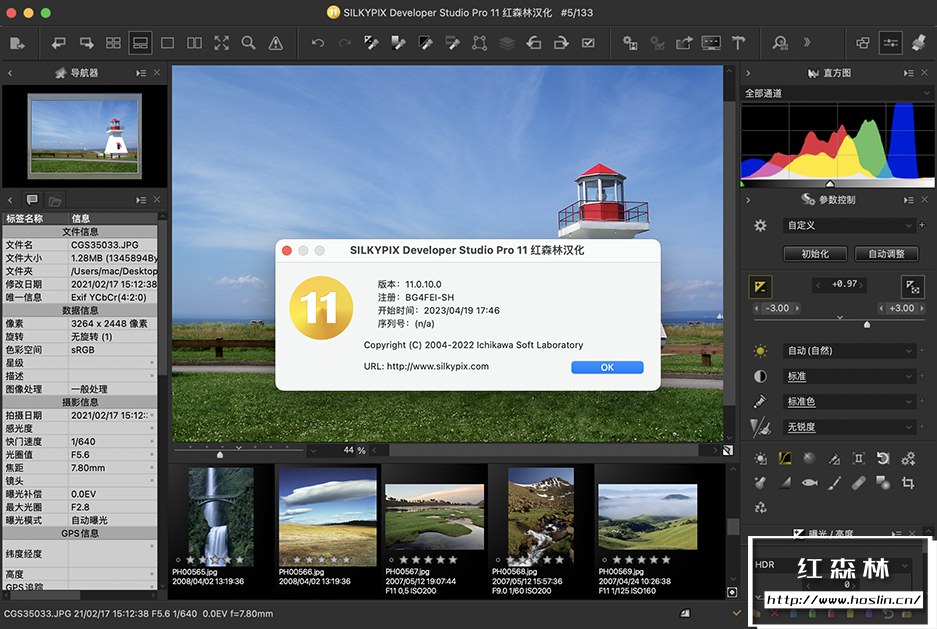Click the fit-to-screen arrows icon

pos(221,43)
